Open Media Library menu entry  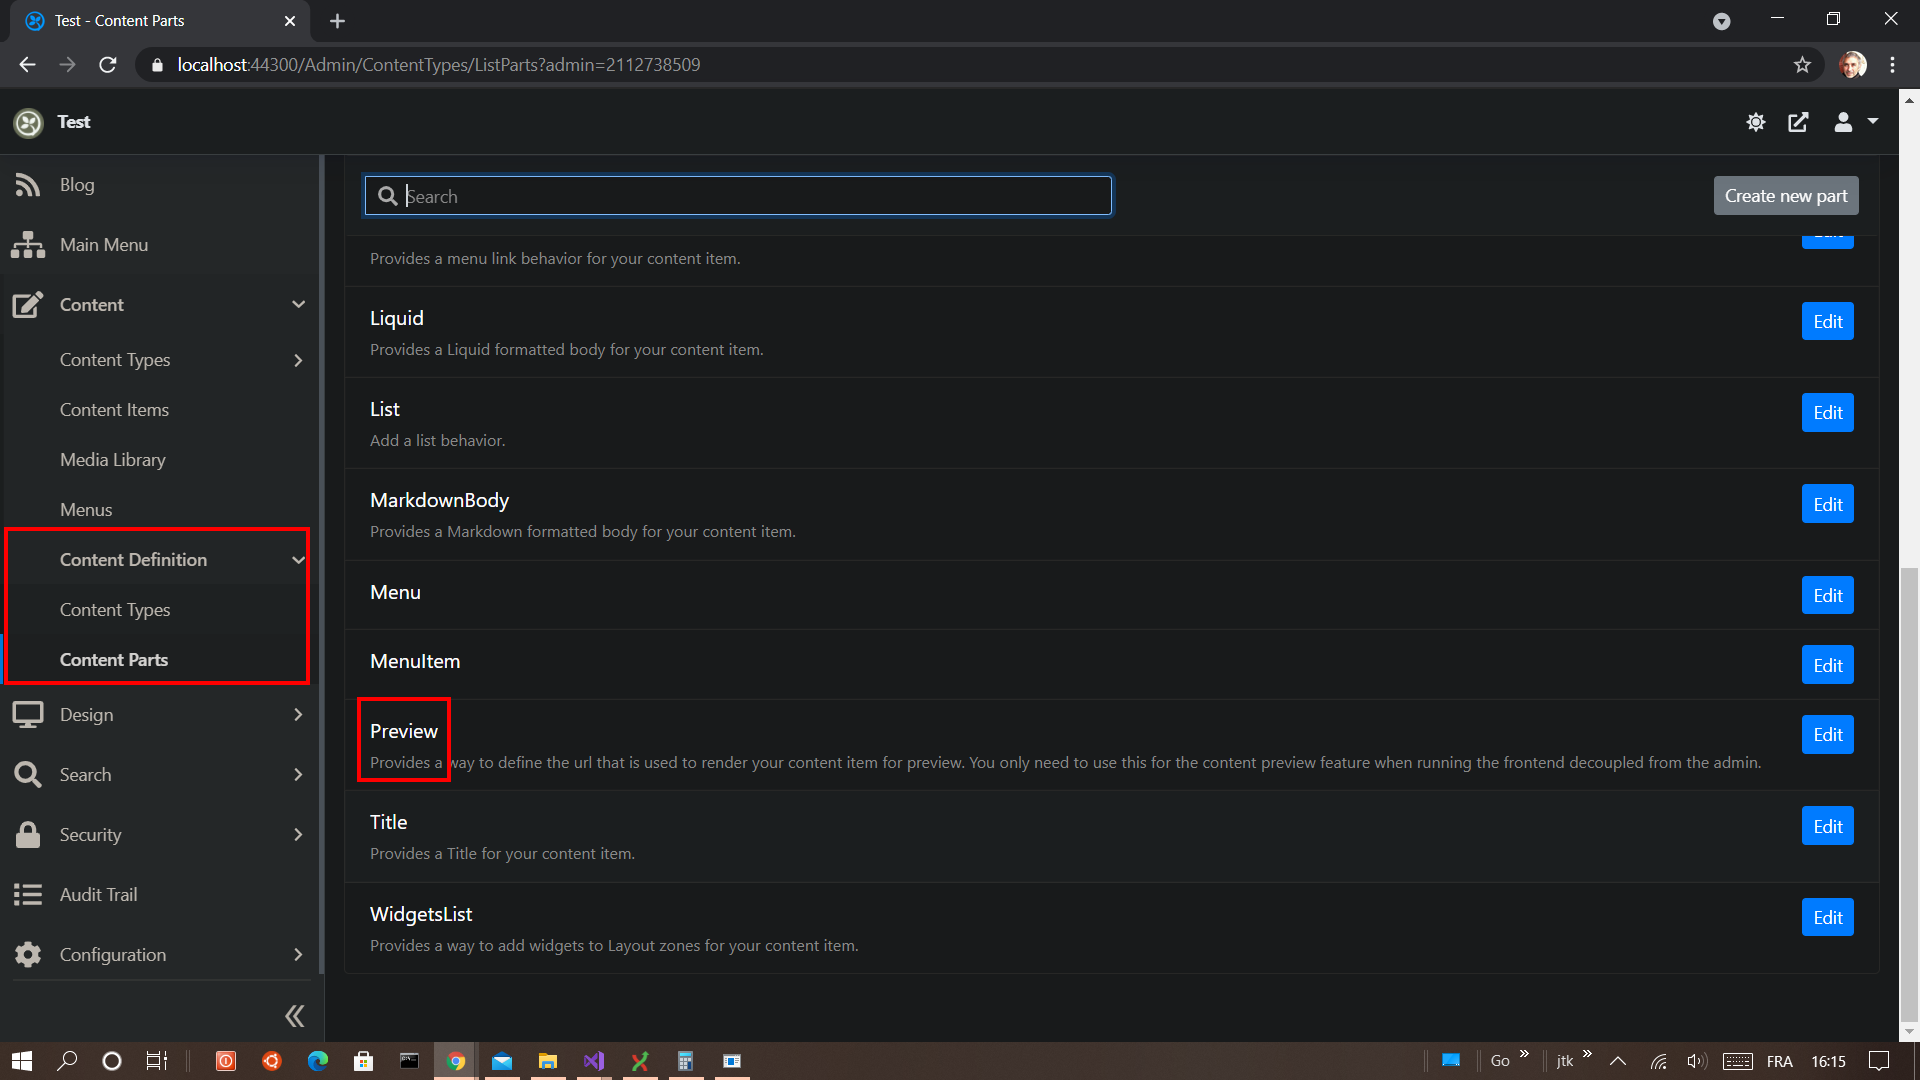(x=112, y=460)
